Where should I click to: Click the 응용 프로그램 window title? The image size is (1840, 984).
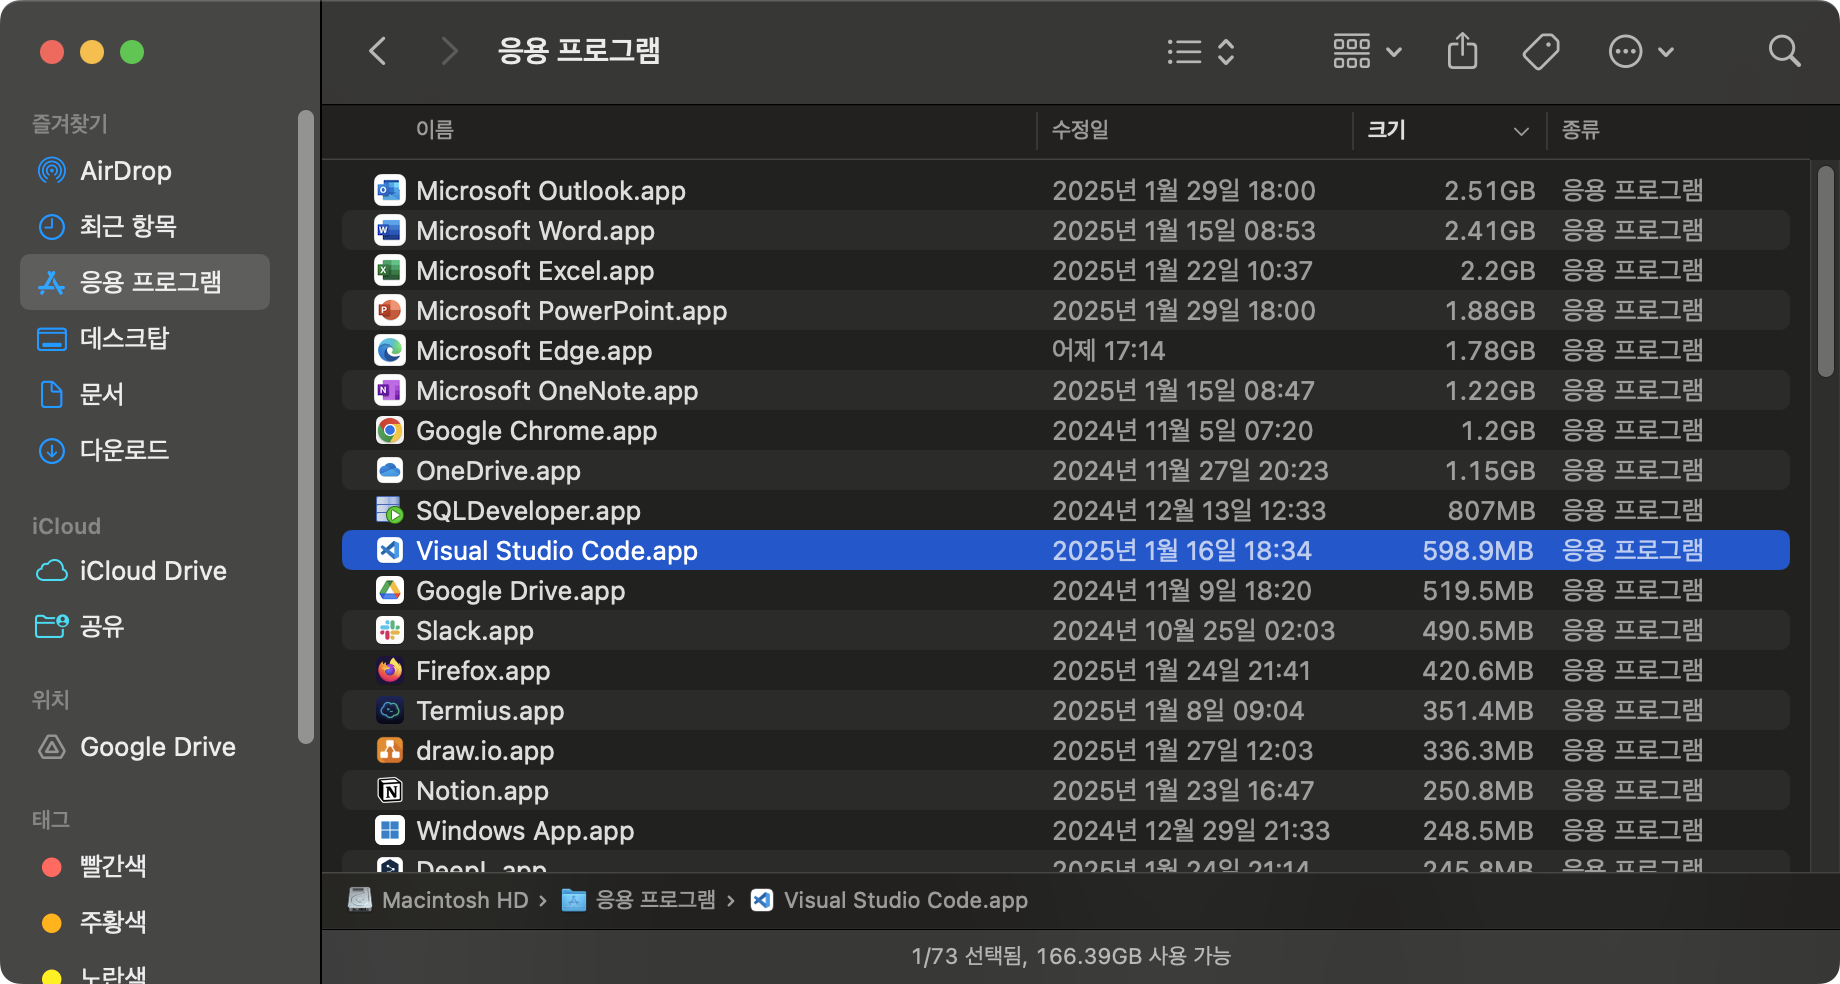point(579,51)
